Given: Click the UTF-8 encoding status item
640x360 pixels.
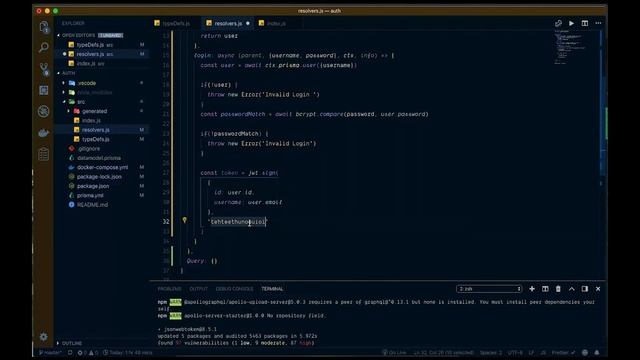Looking at the screenshot, I should (x=515, y=352).
